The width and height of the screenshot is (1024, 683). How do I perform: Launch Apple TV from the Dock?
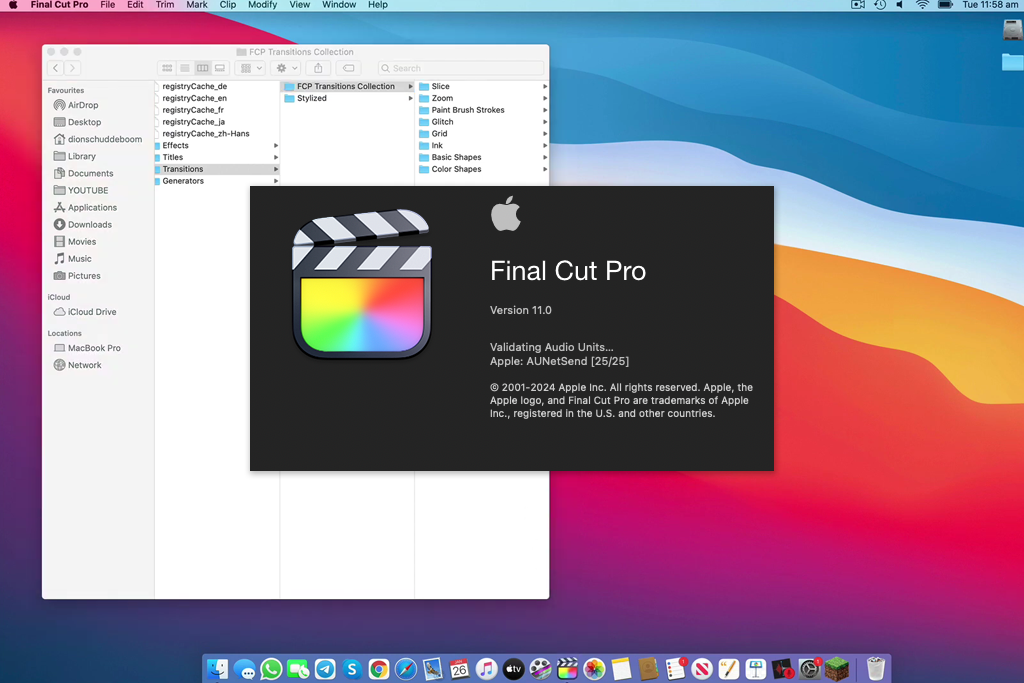click(x=513, y=669)
